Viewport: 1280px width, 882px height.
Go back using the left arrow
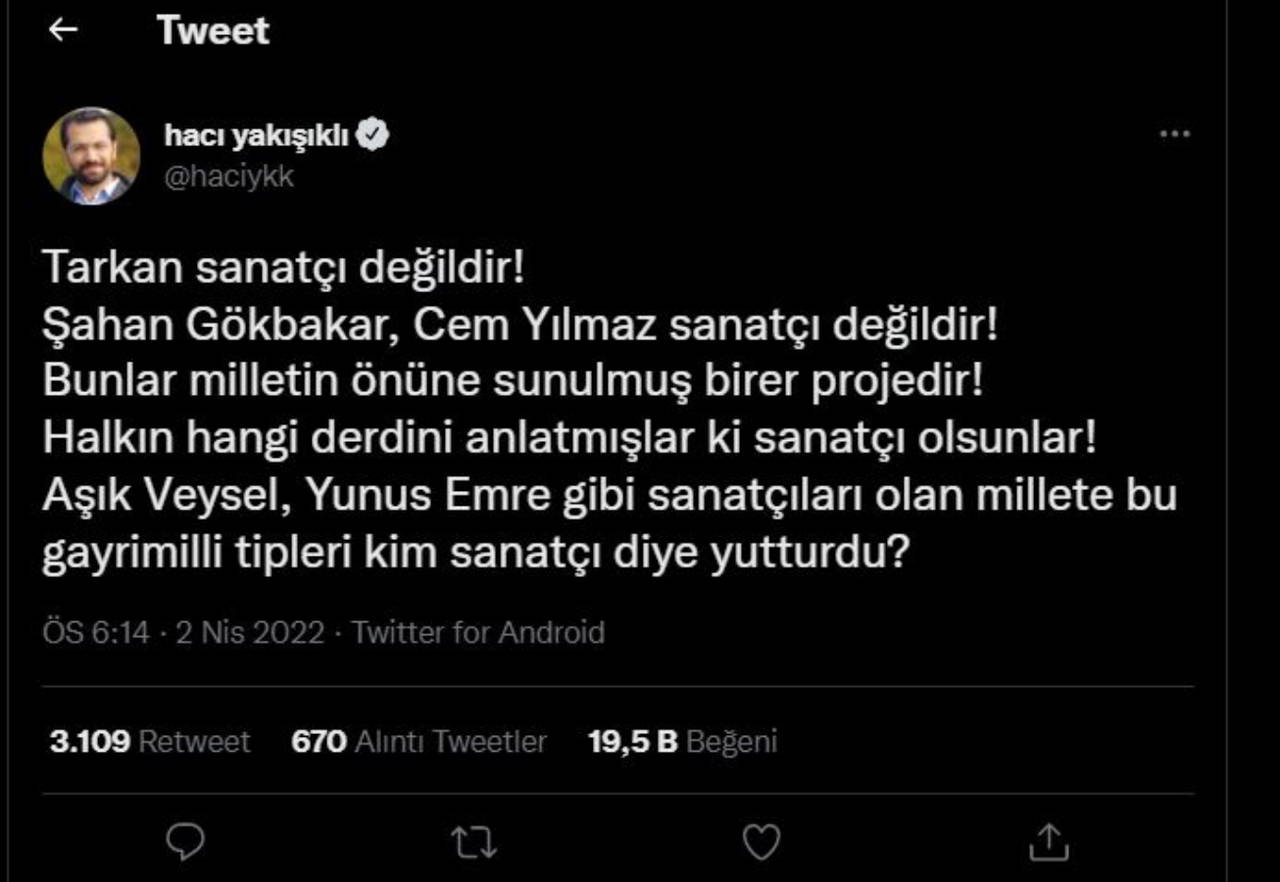tap(63, 30)
